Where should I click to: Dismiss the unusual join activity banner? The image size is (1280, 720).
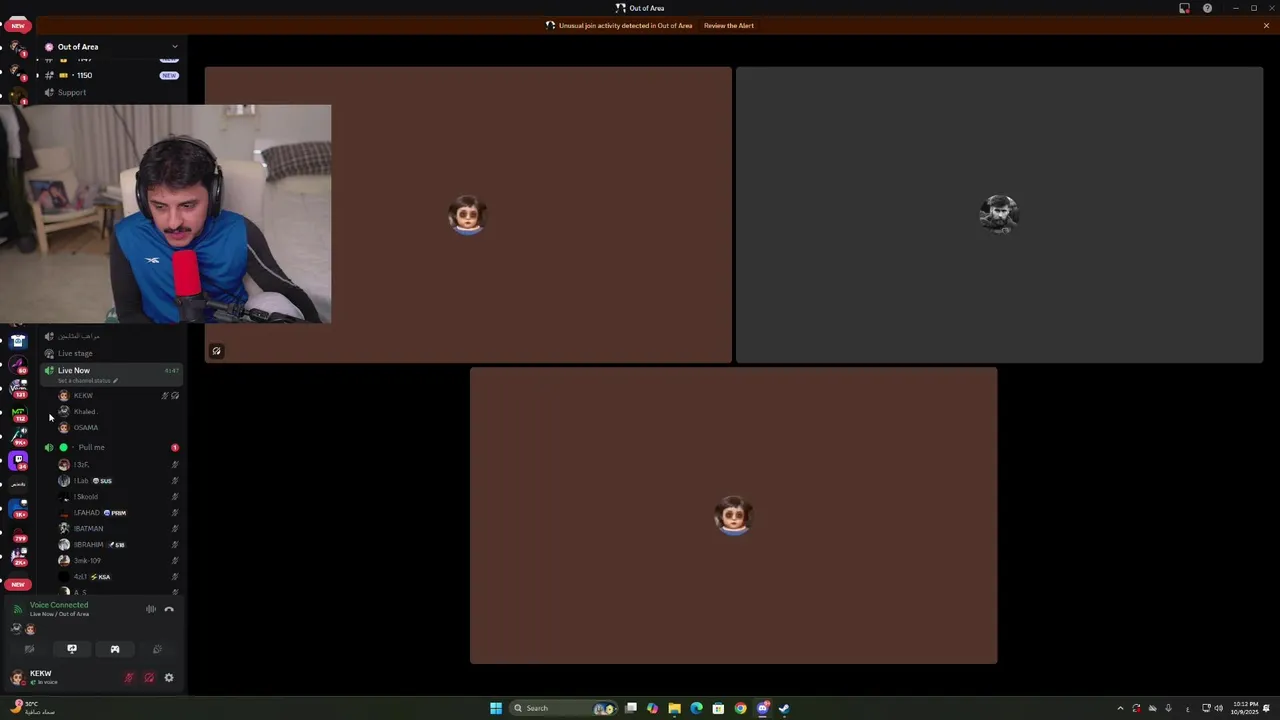[1266, 25]
